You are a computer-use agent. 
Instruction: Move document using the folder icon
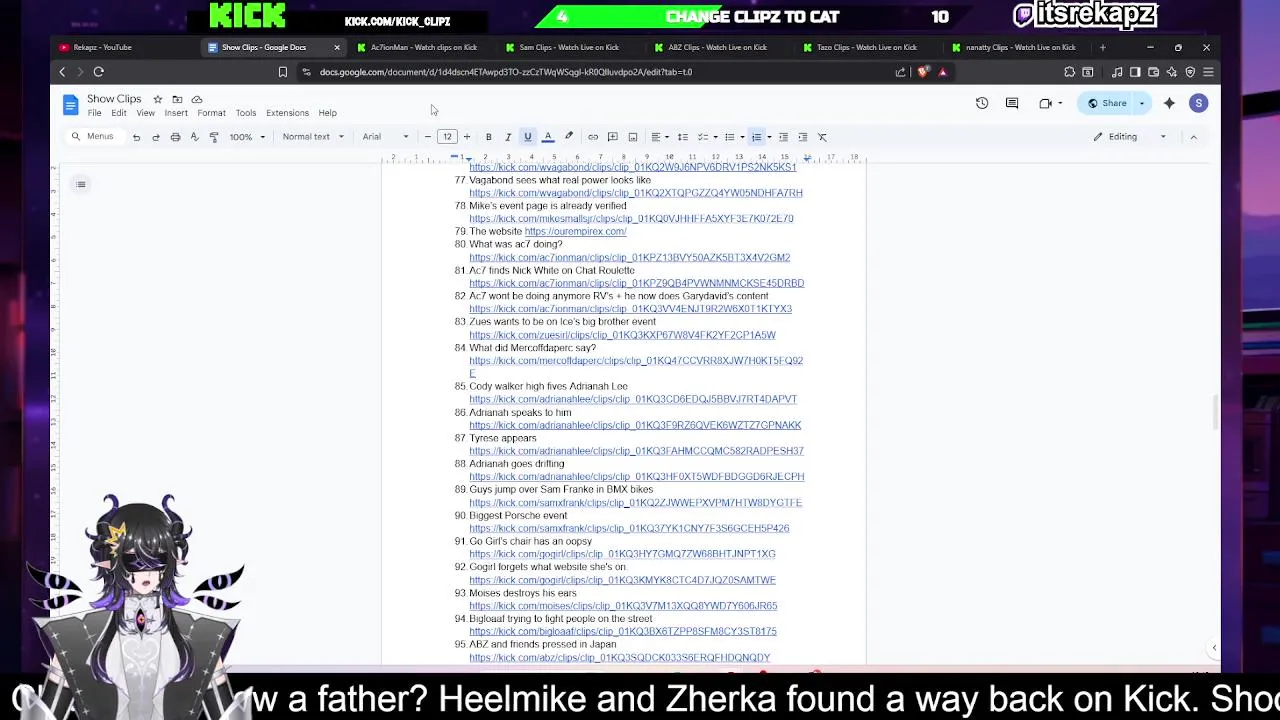point(177,99)
